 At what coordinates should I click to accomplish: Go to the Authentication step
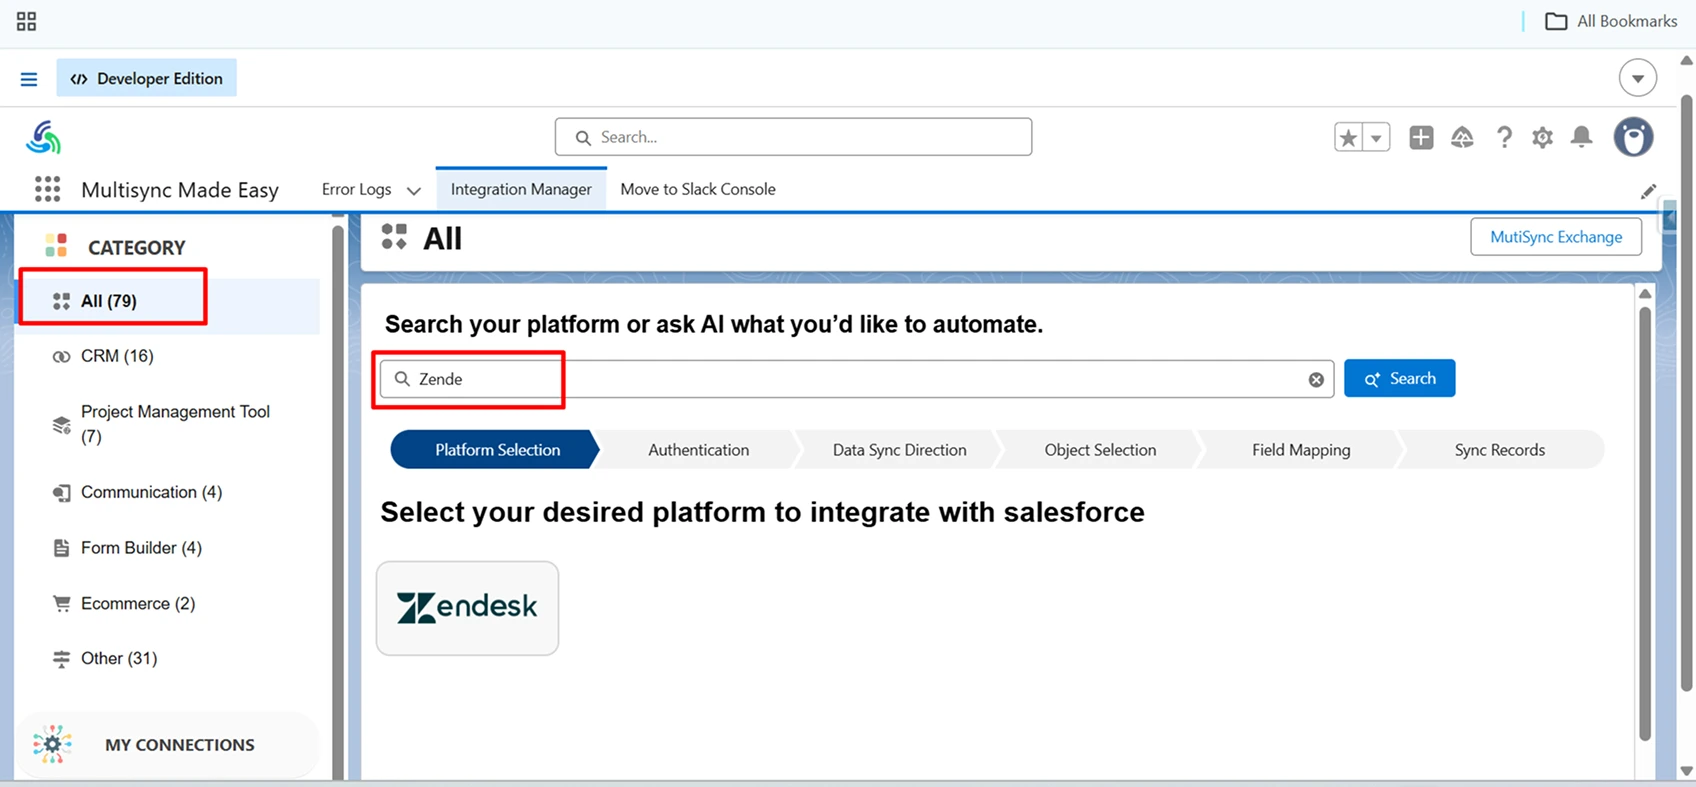698,450
